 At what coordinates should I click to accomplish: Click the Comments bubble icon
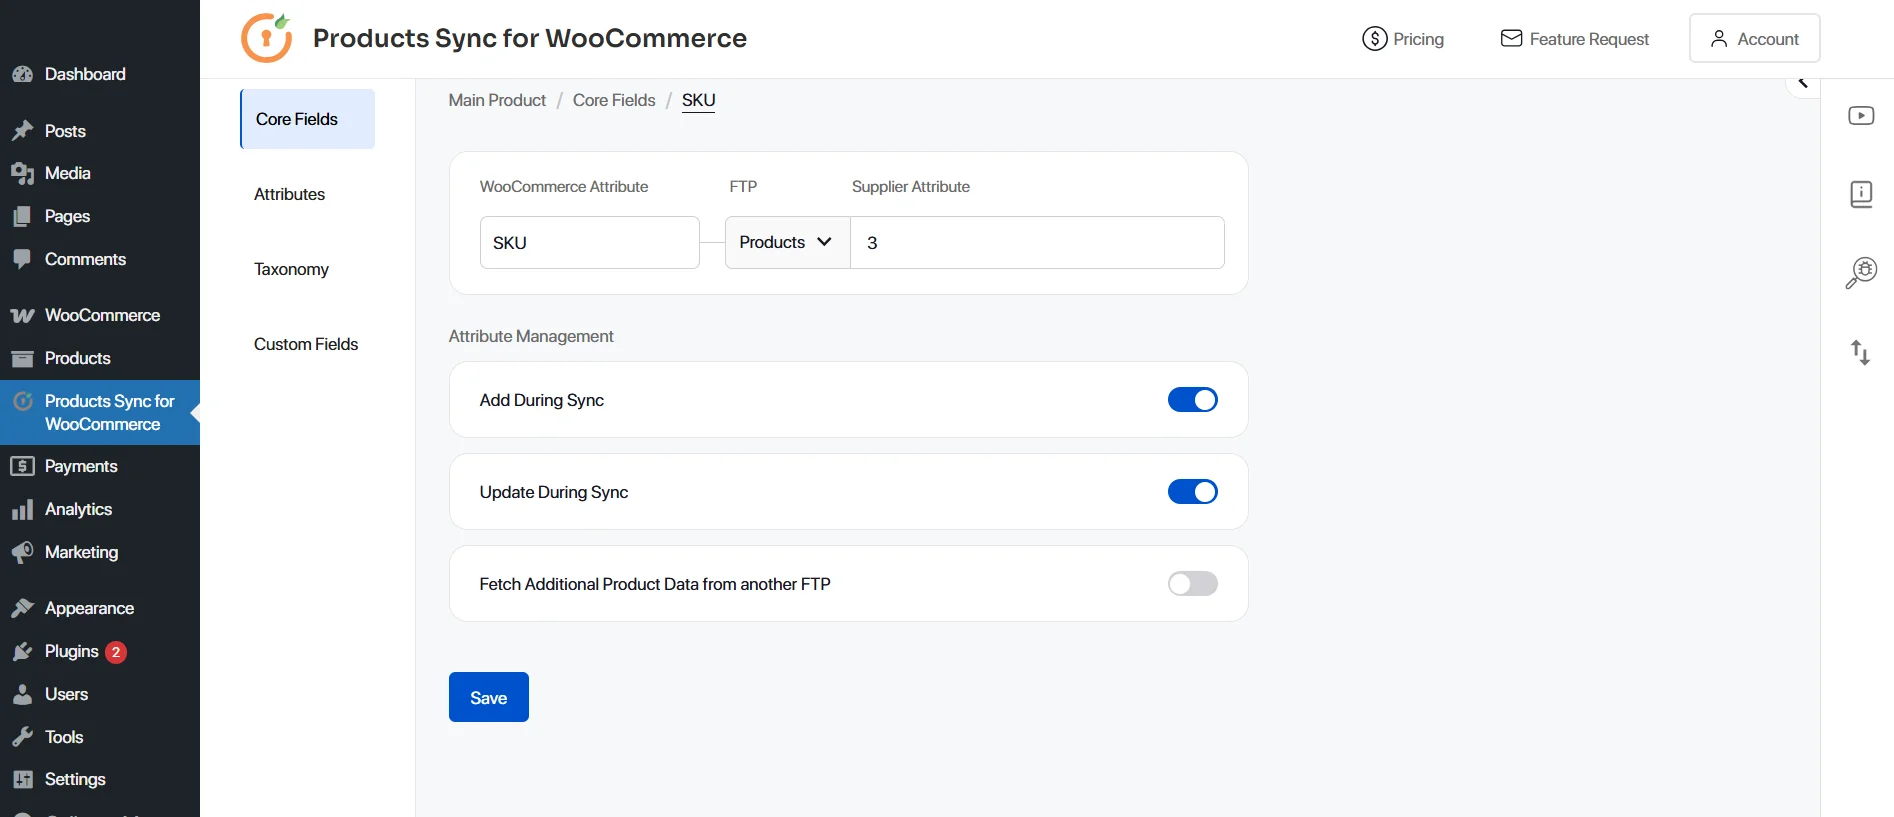22,259
